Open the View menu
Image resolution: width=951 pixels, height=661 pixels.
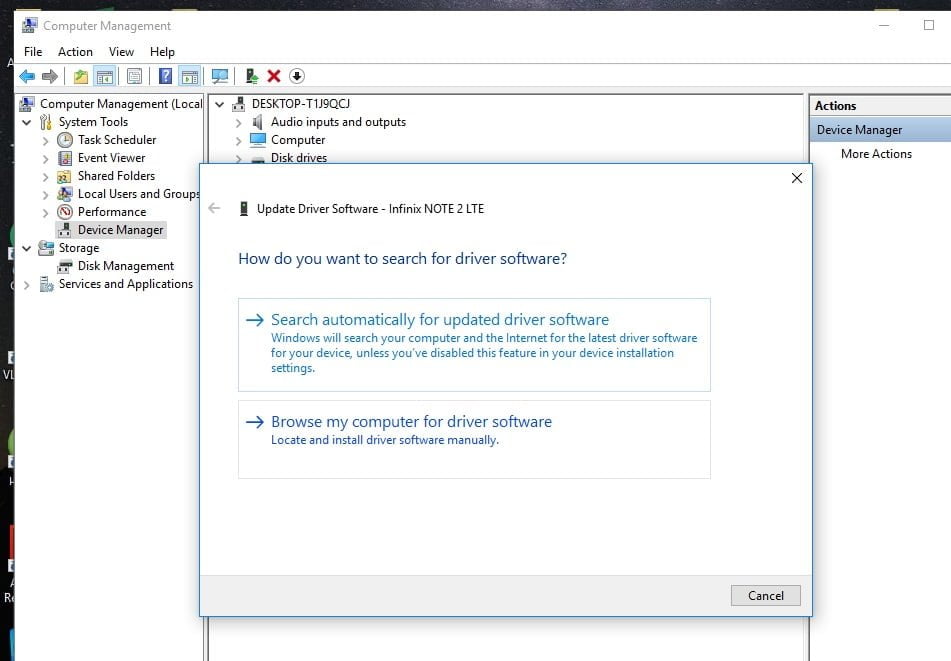coord(121,52)
